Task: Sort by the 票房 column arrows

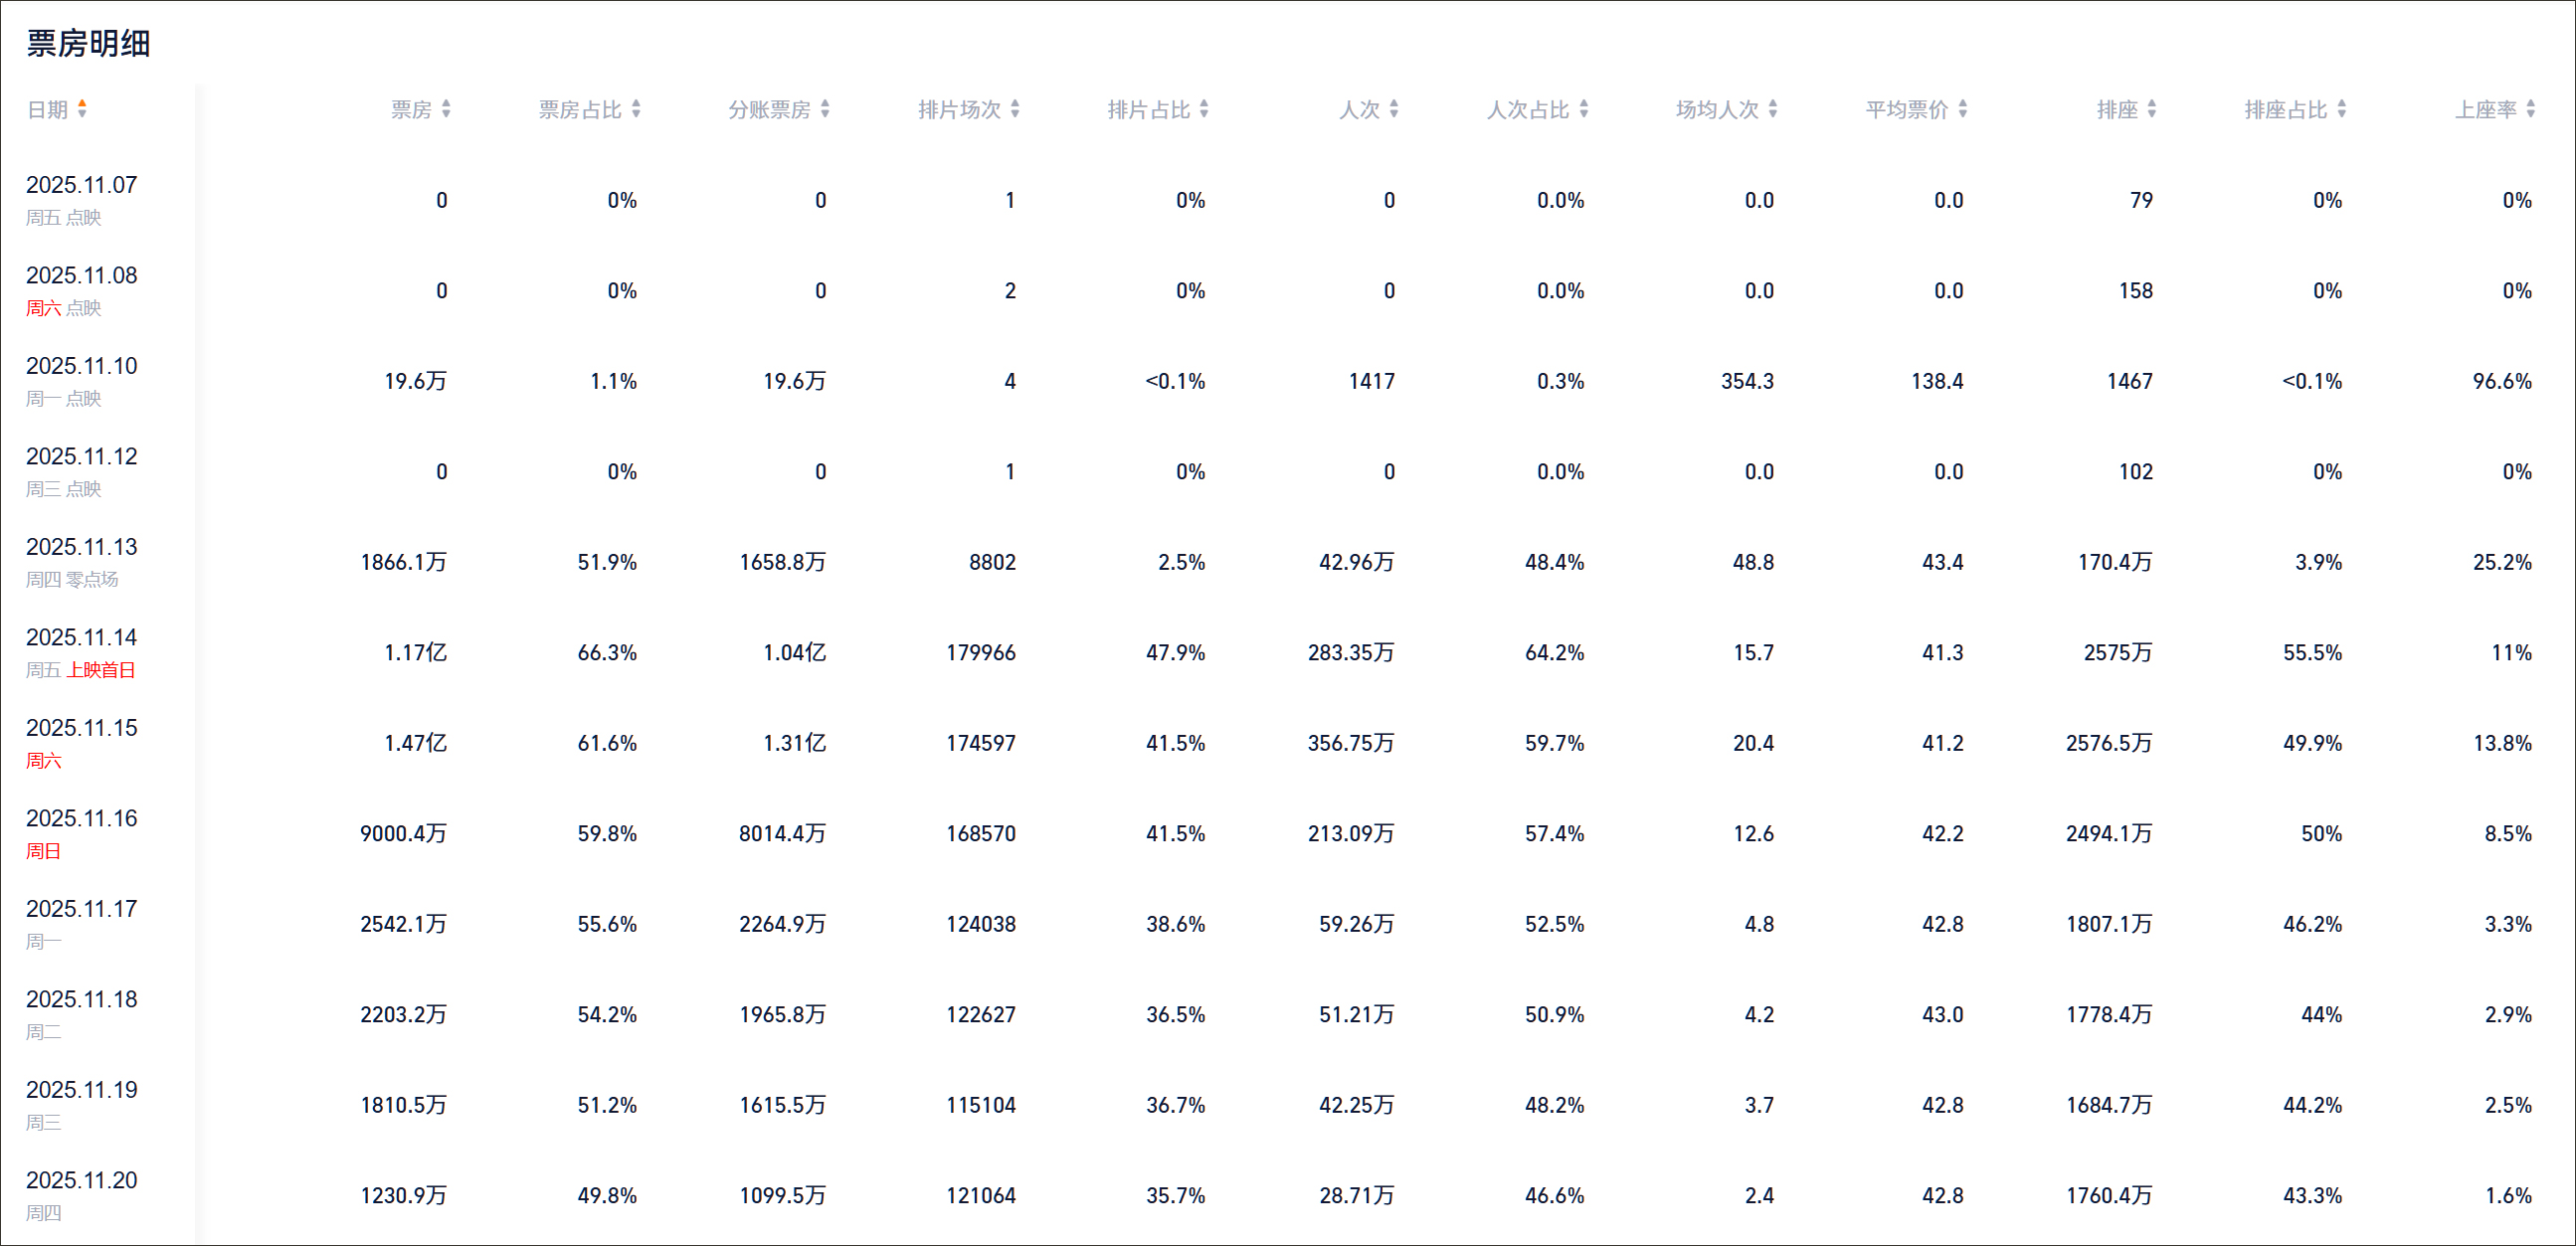Action: pos(446,109)
